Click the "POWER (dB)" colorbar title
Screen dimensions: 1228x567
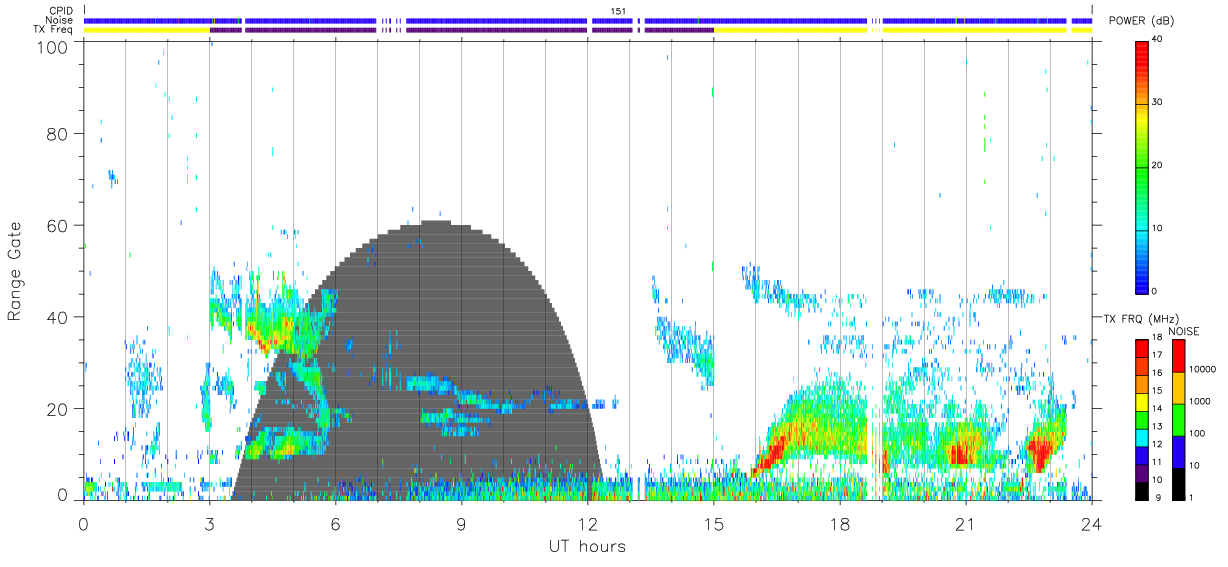point(1141,21)
